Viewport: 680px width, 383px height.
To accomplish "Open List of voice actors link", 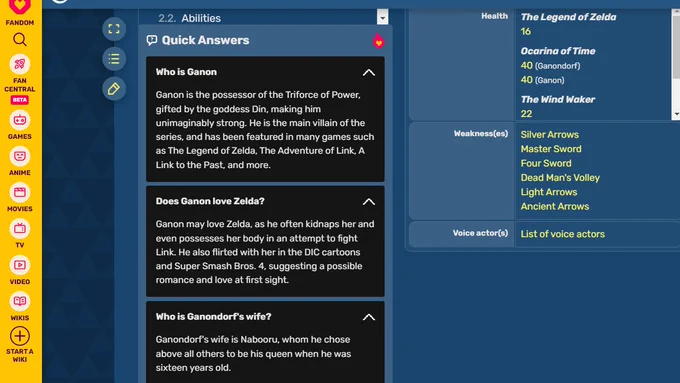I will tap(562, 234).
